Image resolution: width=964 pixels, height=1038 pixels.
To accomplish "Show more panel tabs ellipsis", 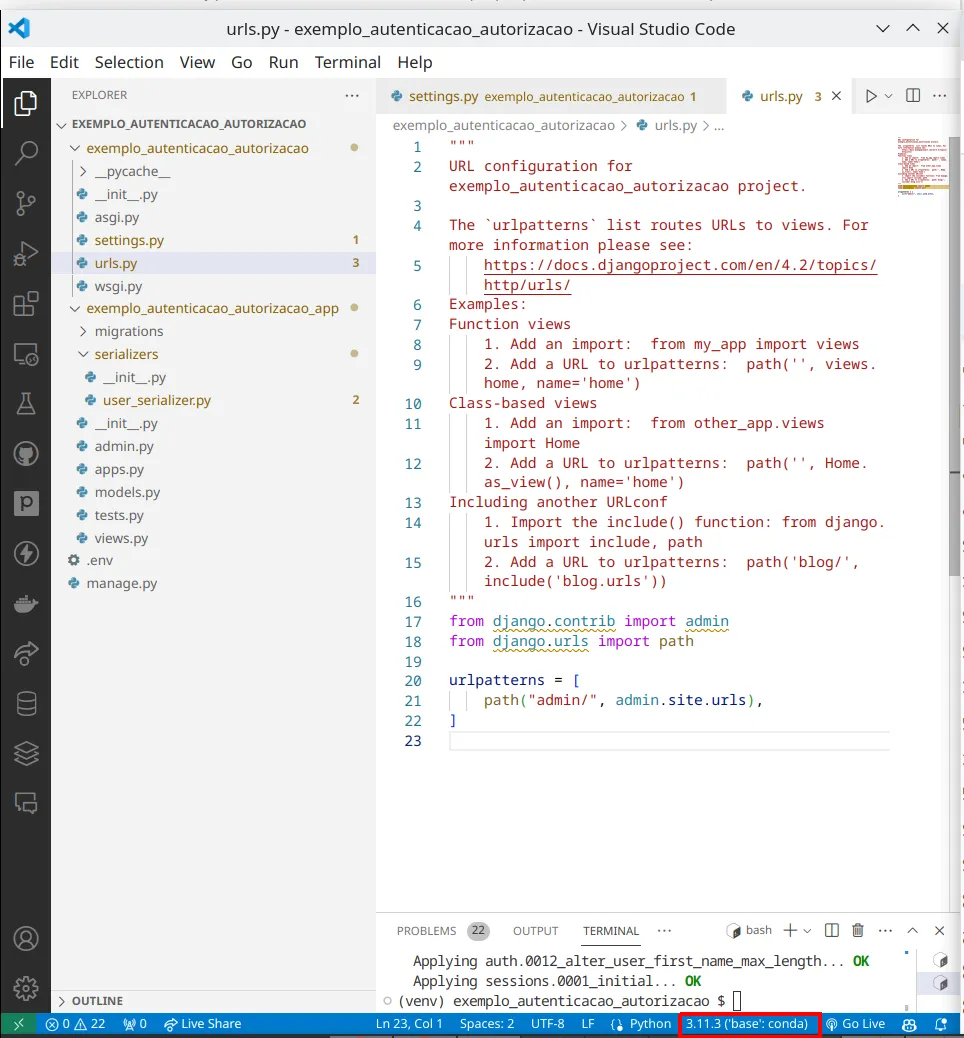I will (664, 931).
